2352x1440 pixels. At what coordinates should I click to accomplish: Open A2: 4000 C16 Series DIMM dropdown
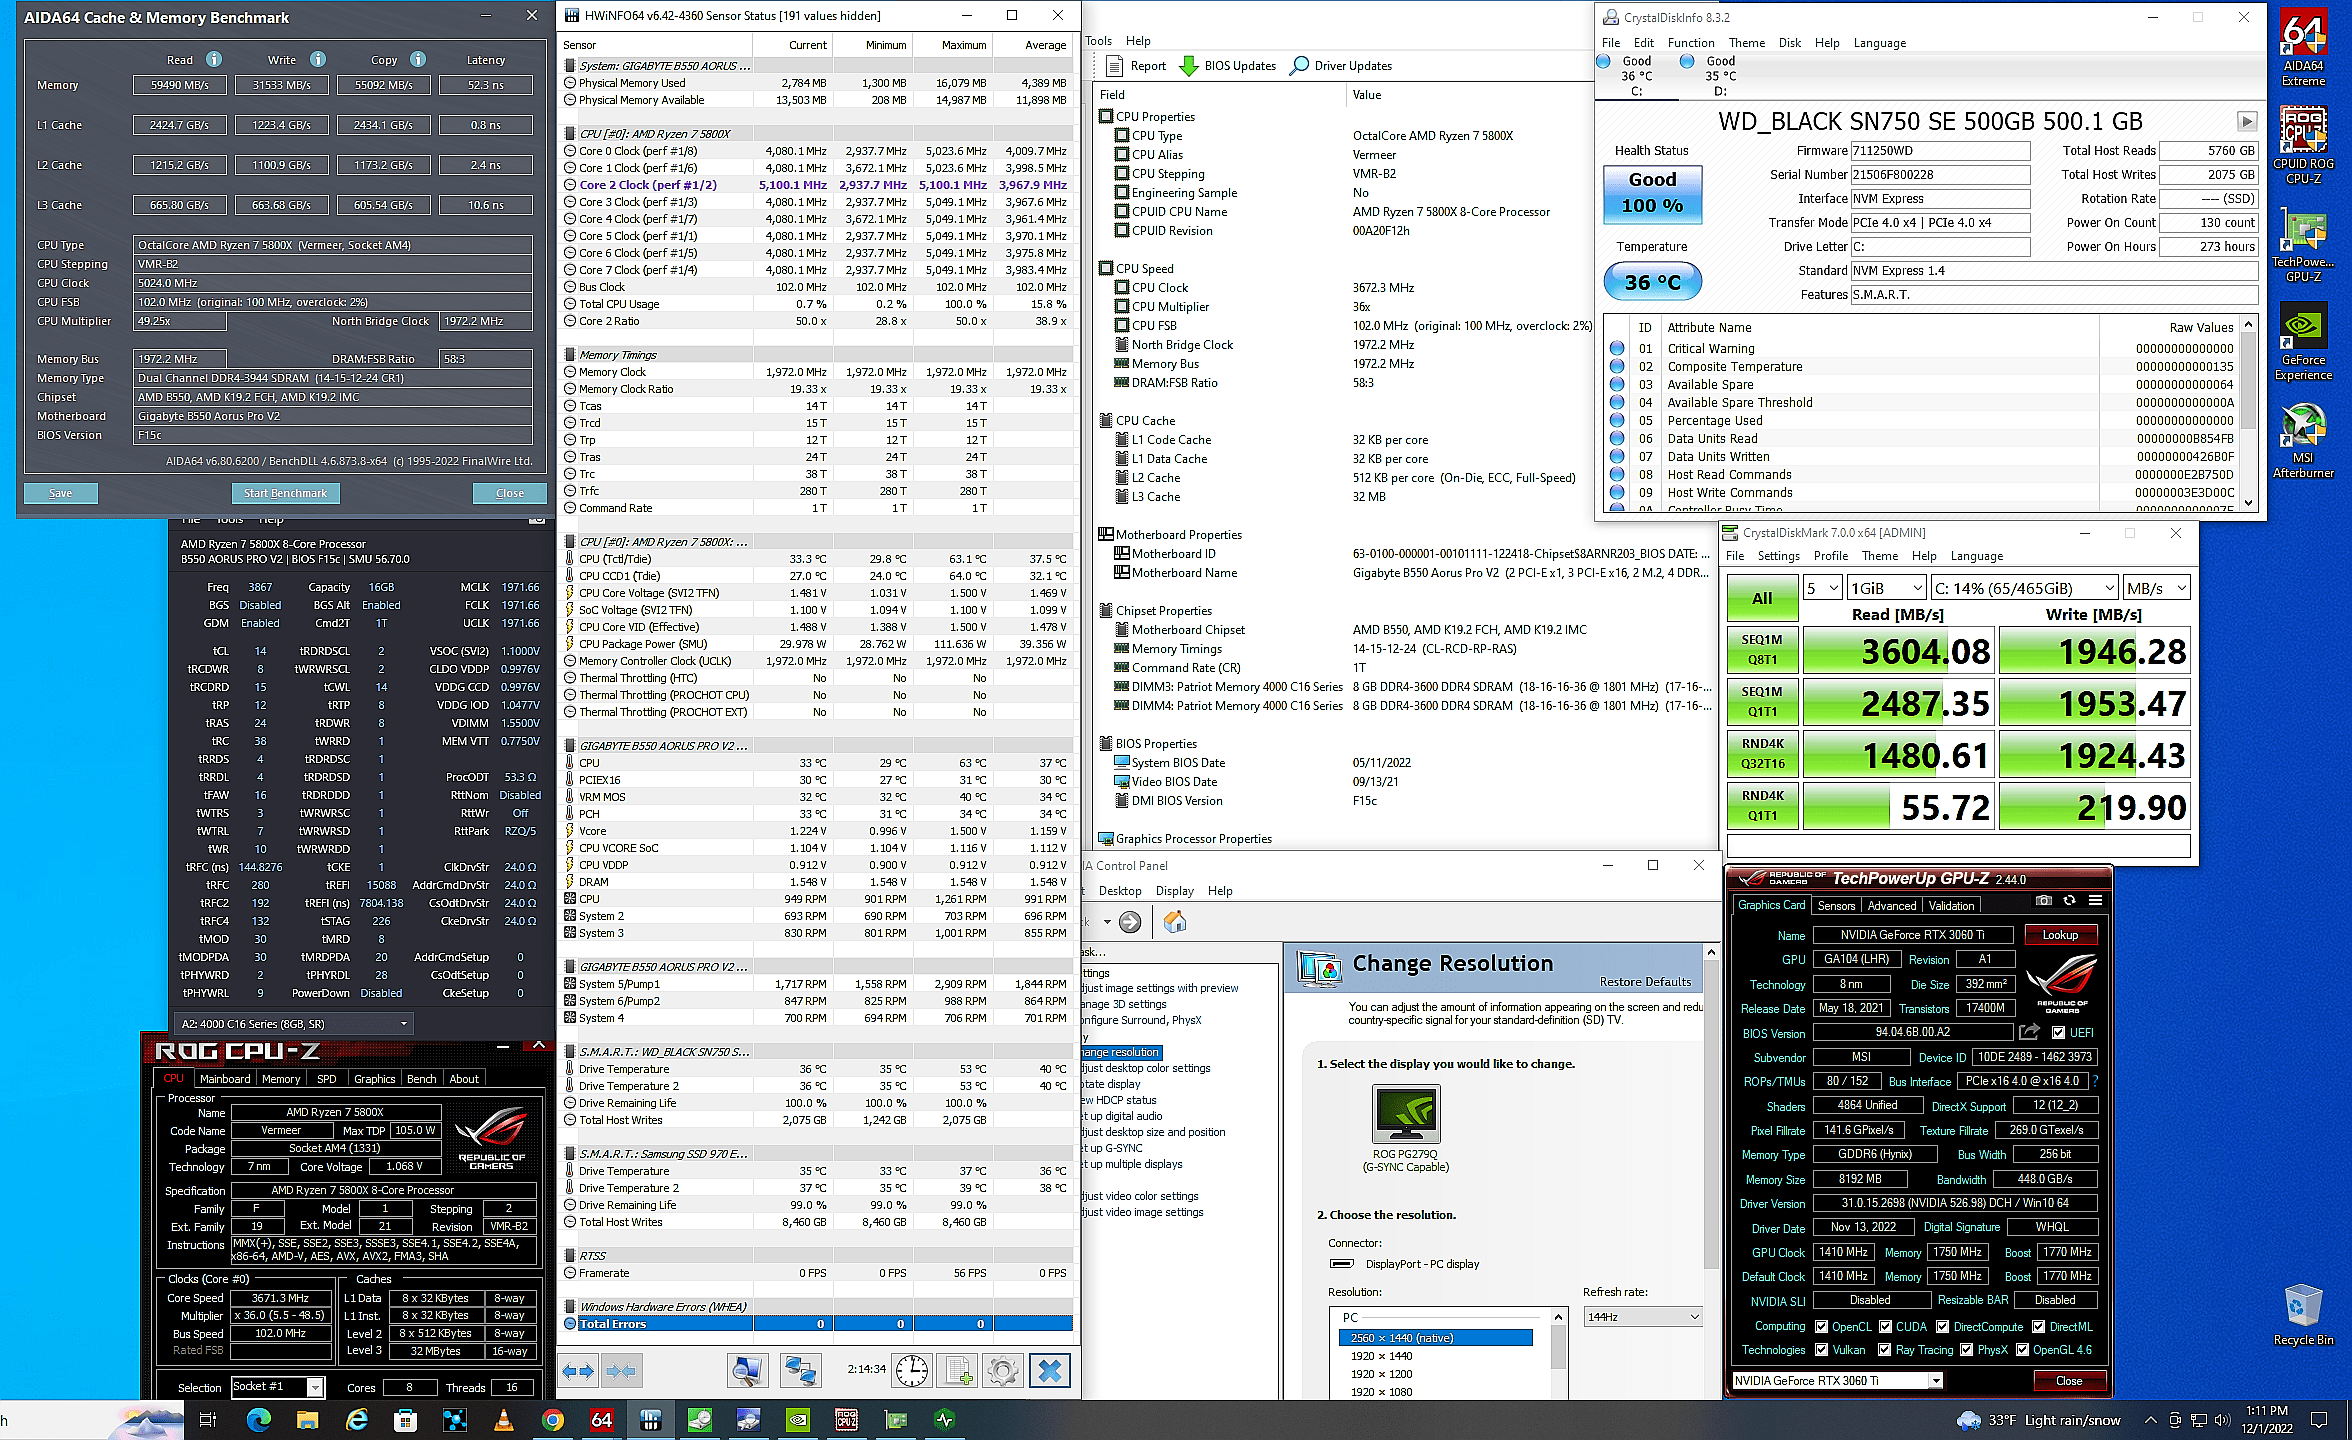[x=293, y=1024]
